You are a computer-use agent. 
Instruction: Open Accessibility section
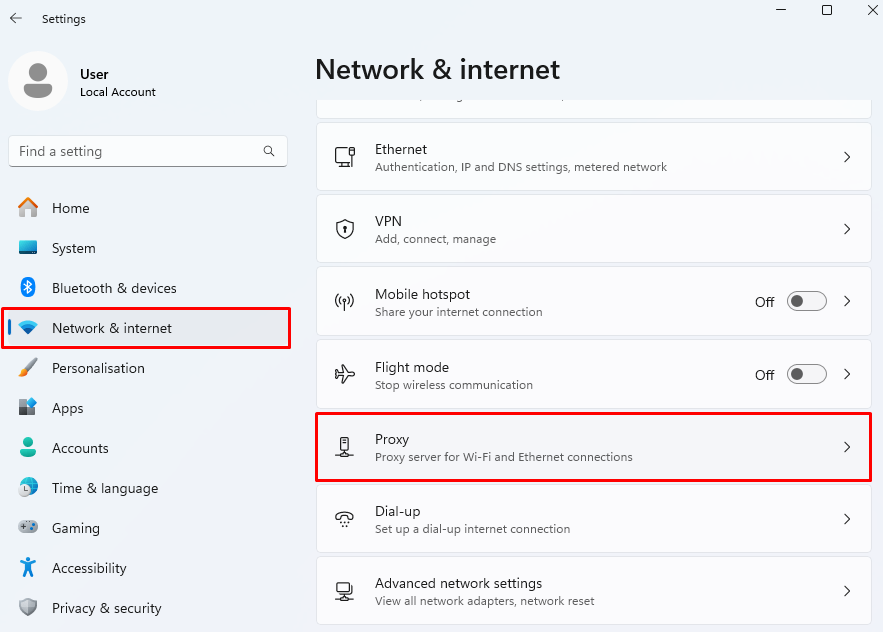[148, 568]
